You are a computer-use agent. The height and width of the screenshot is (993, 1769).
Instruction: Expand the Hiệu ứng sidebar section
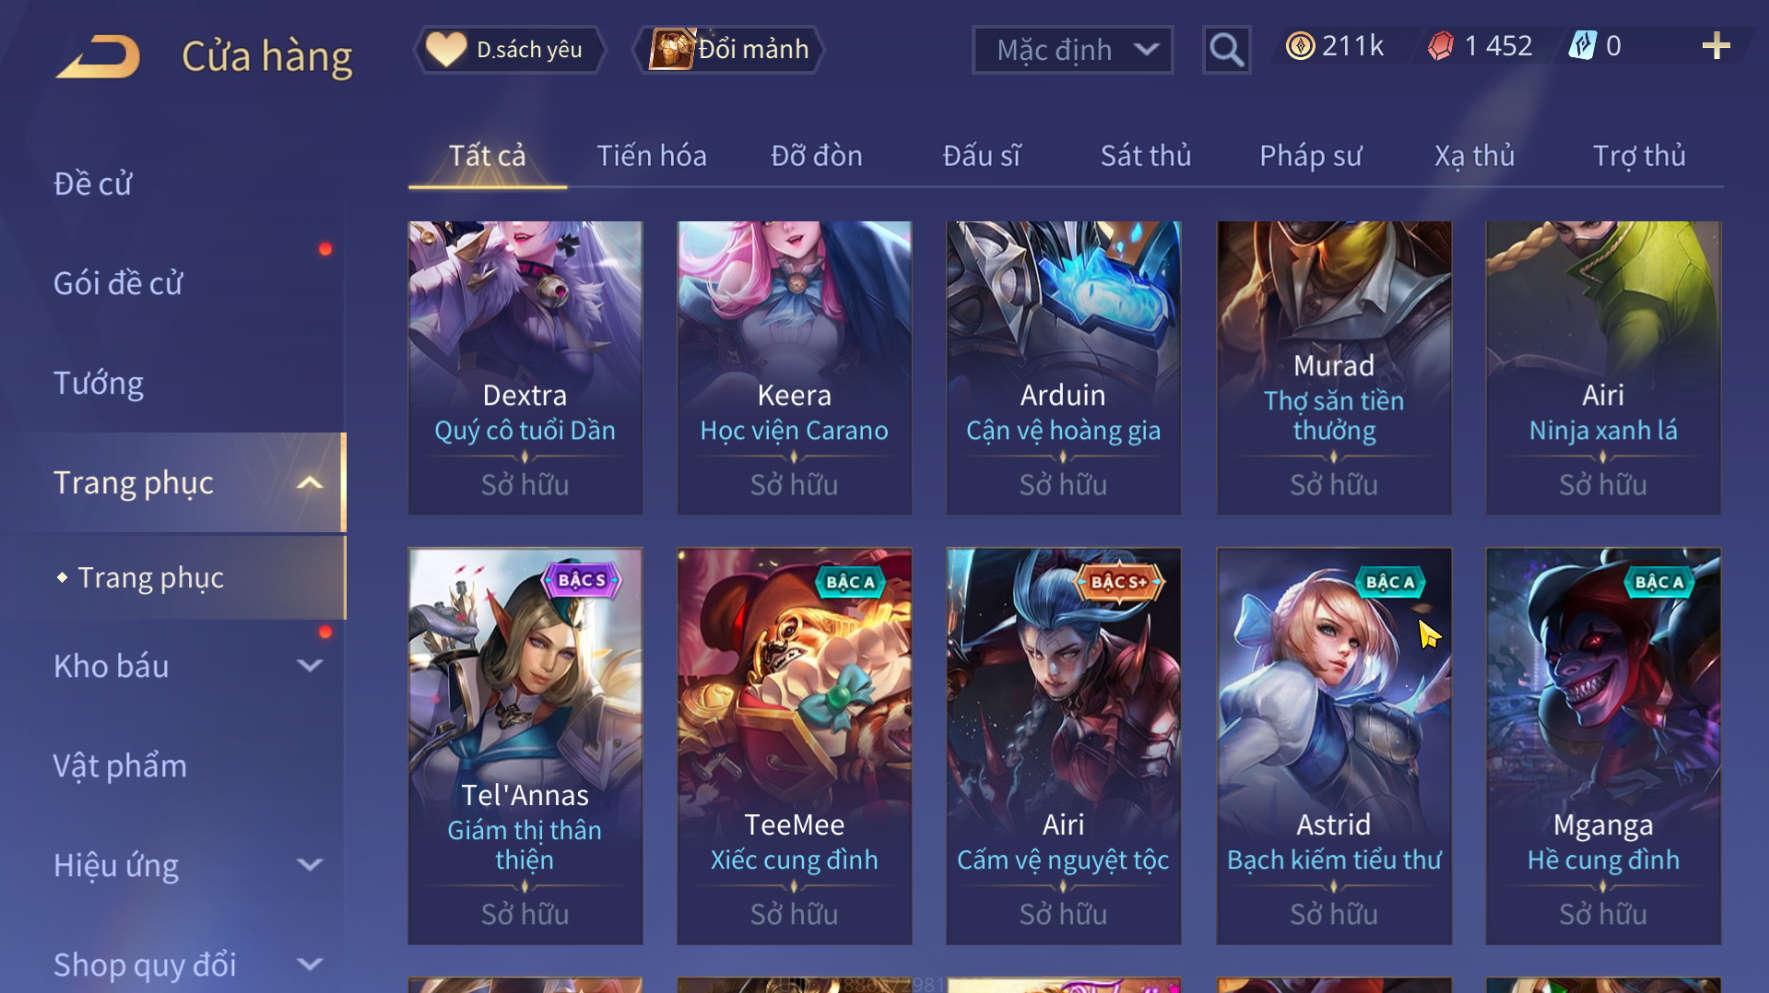(x=310, y=865)
